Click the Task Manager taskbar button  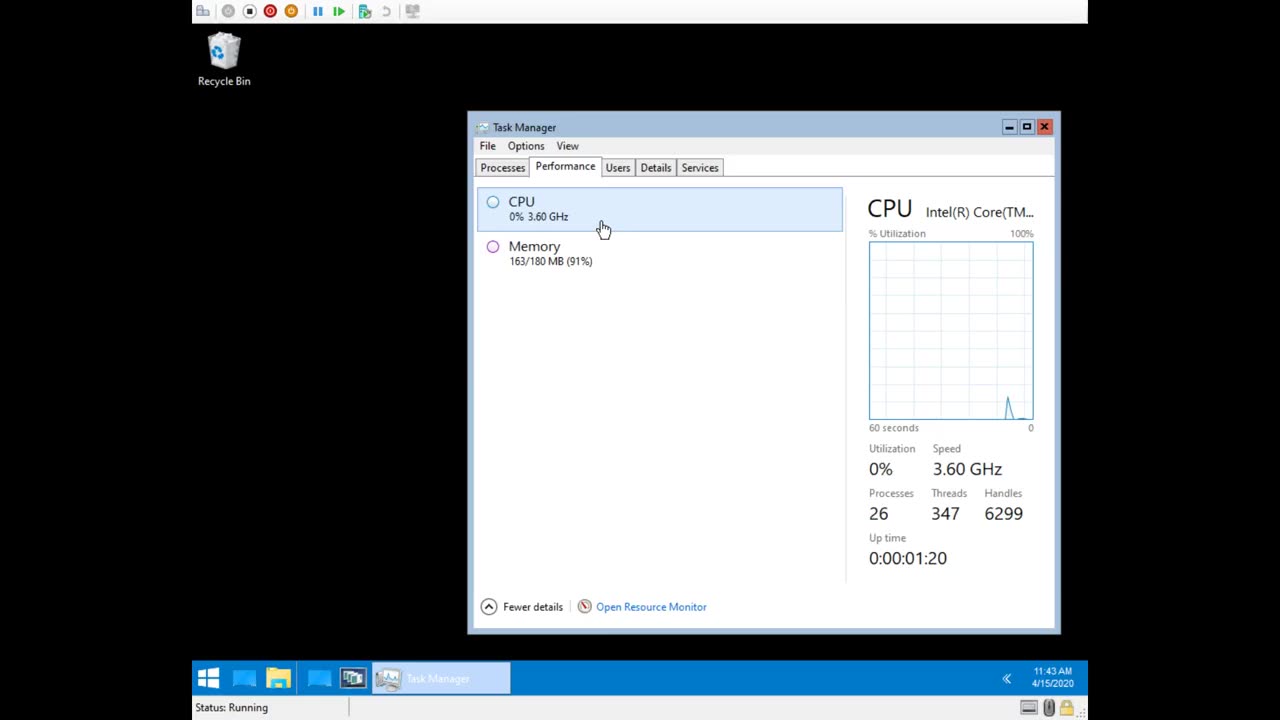point(441,679)
